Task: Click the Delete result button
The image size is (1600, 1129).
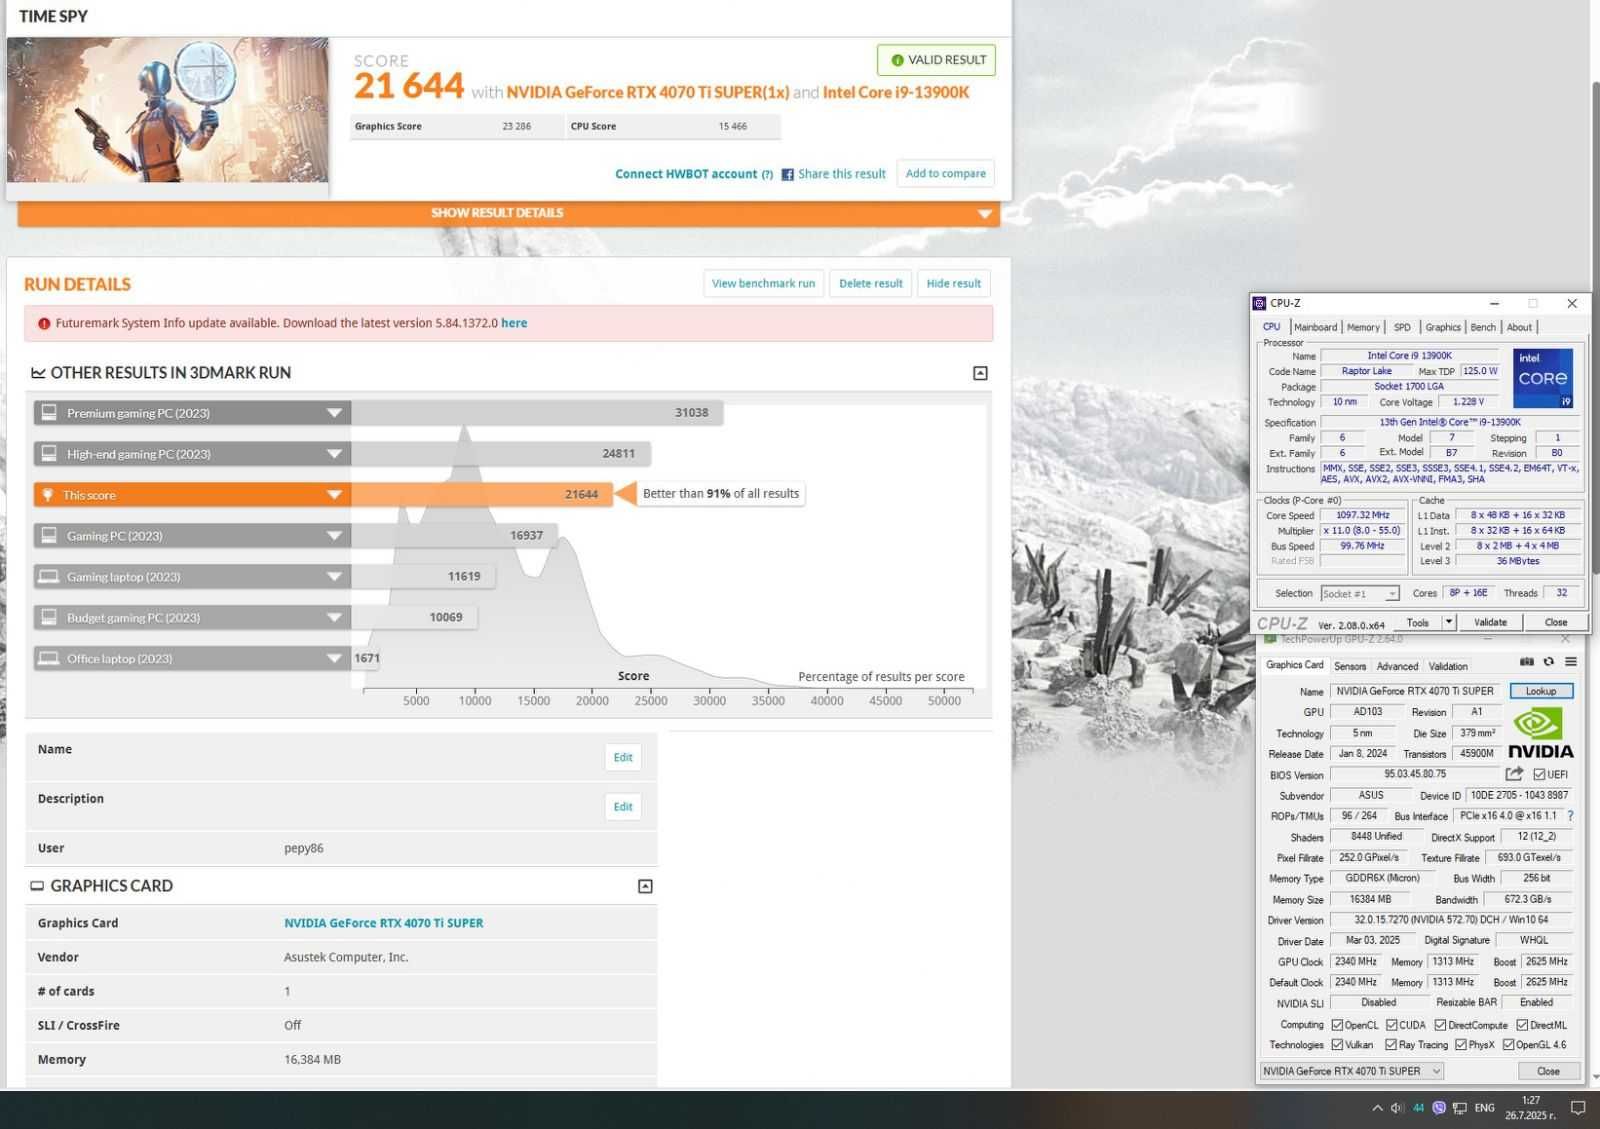Action: [x=870, y=283]
